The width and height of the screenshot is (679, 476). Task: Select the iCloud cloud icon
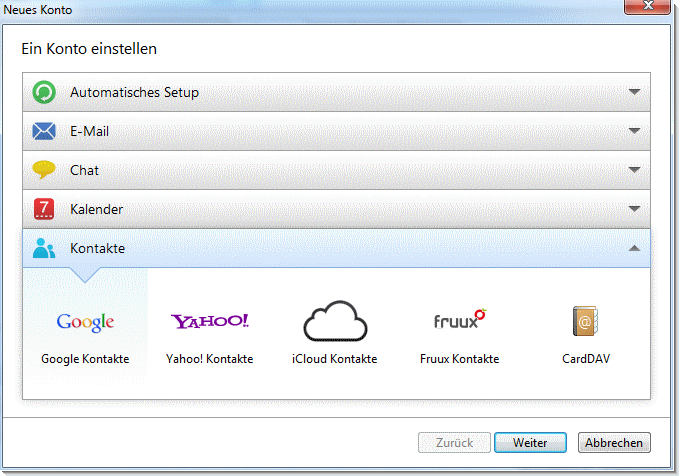coord(335,321)
